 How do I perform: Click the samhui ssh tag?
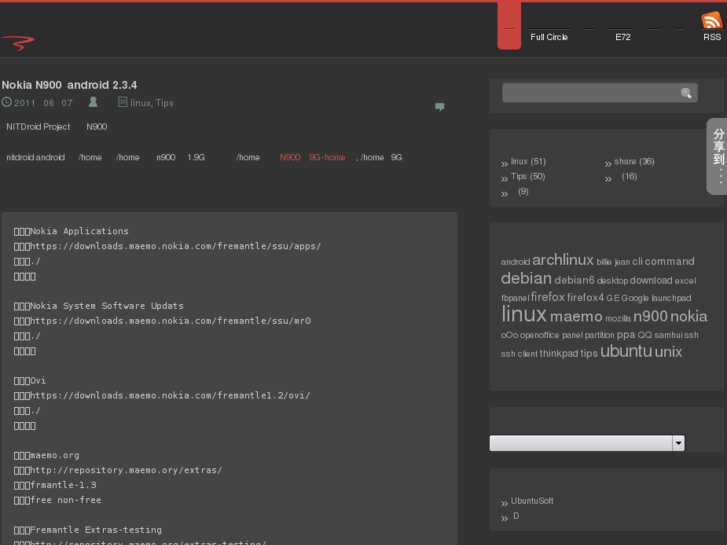pyautogui.click(x=676, y=335)
